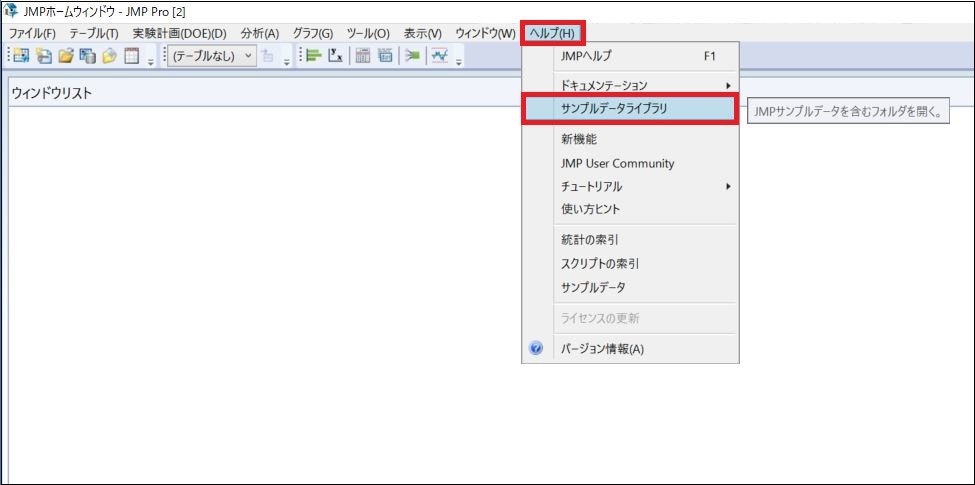Expand the チュートリアル submenu arrow
975x485 pixels.
pyautogui.click(x=728, y=187)
